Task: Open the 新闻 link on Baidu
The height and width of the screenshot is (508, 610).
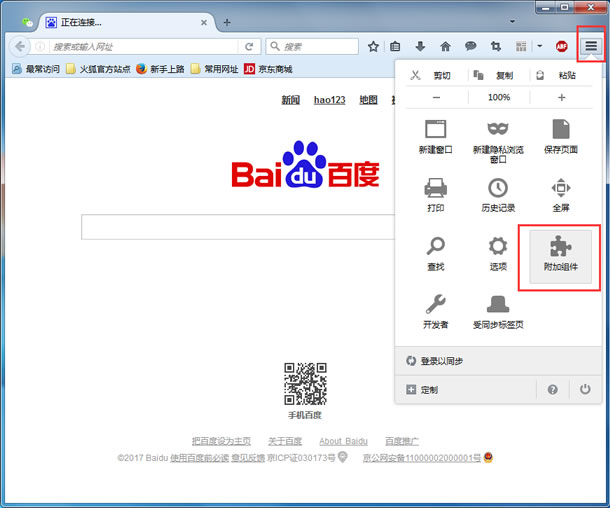Action: pos(291,100)
